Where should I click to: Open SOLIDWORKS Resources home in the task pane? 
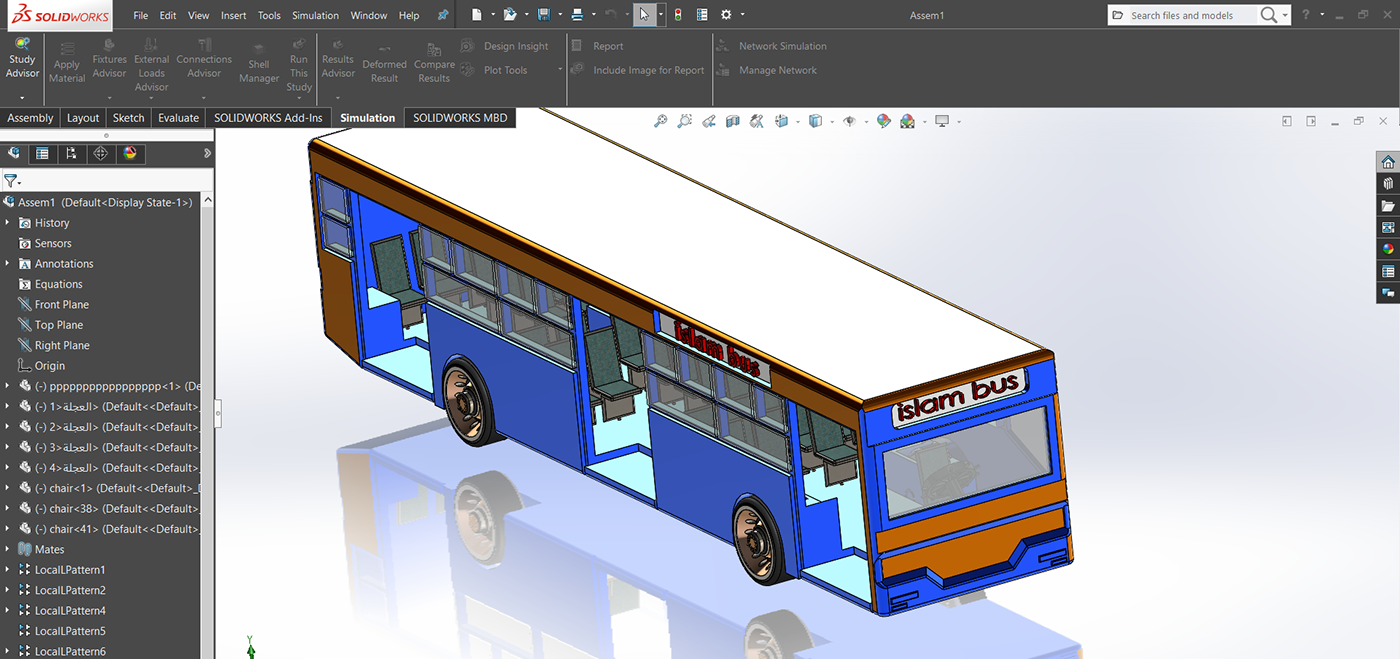point(1388,162)
